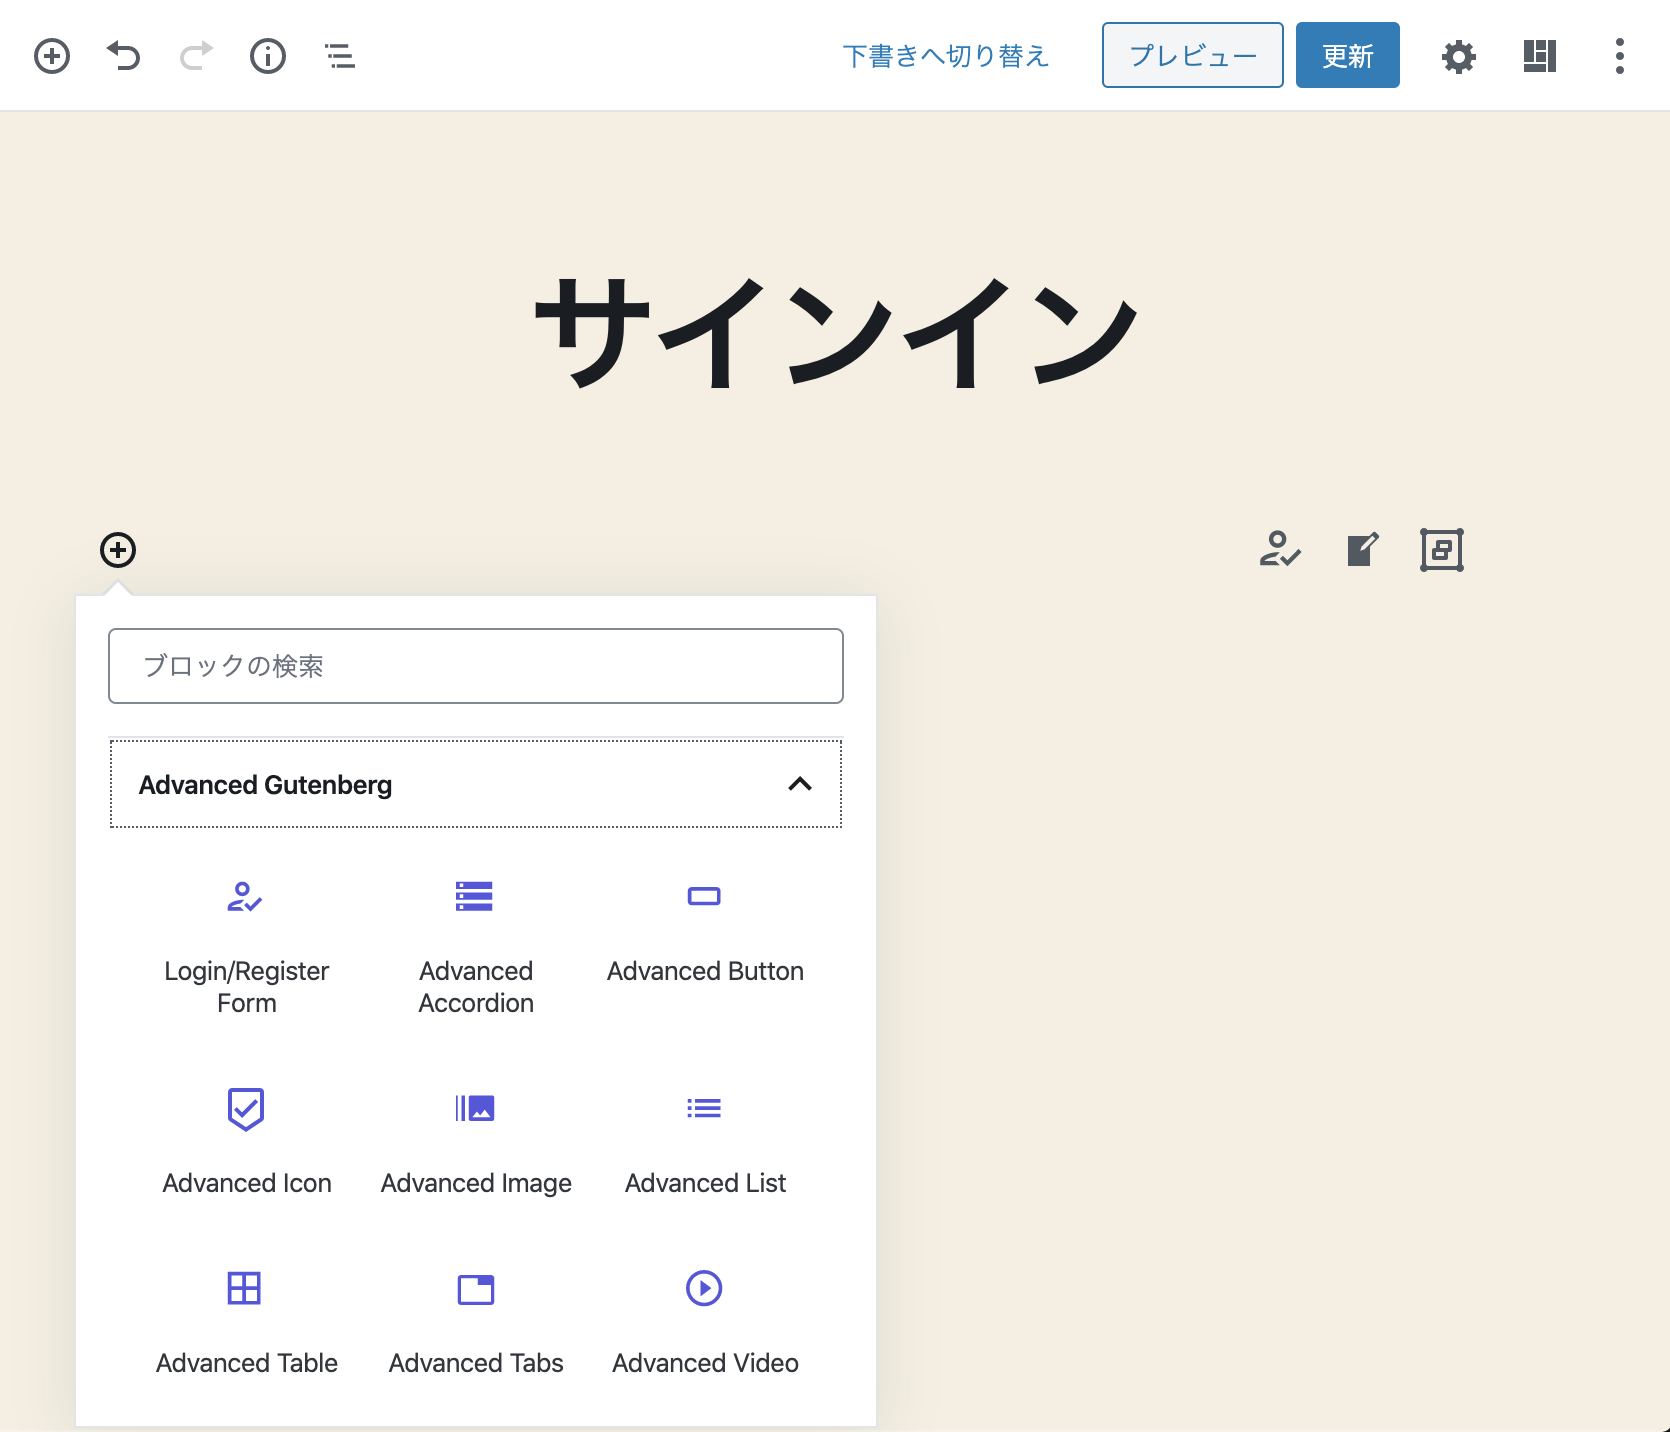The image size is (1670, 1432).
Task: Open the Jetpack sidebar icon
Action: click(x=1538, y=56)
